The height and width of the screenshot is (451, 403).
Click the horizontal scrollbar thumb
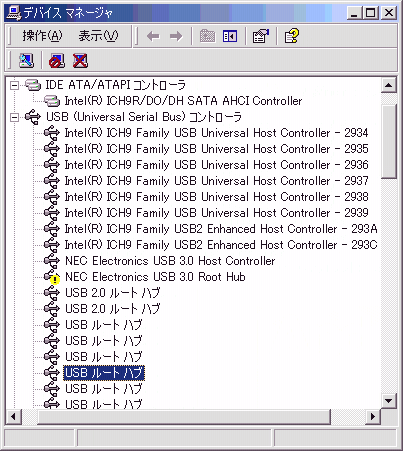click(184, 416)
